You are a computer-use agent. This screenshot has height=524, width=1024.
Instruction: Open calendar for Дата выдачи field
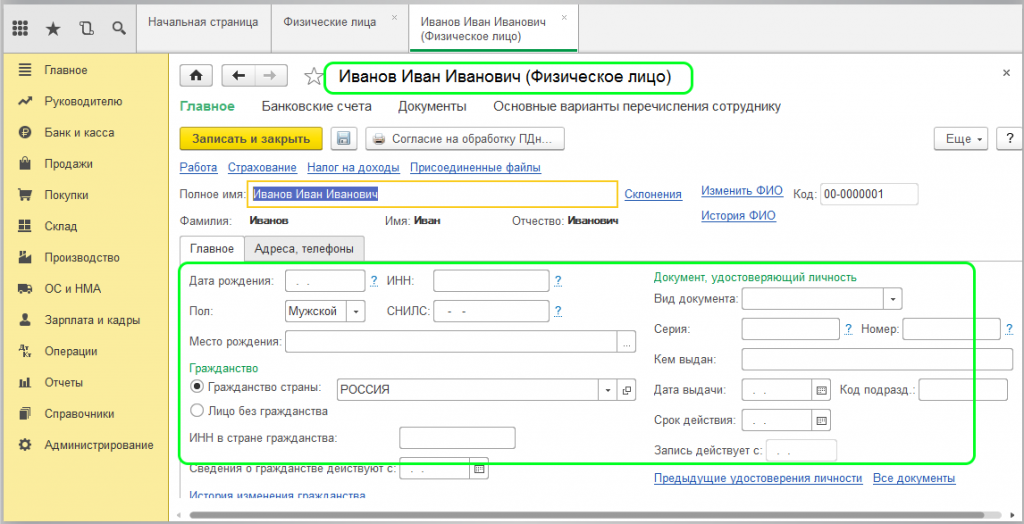point(822,390)
